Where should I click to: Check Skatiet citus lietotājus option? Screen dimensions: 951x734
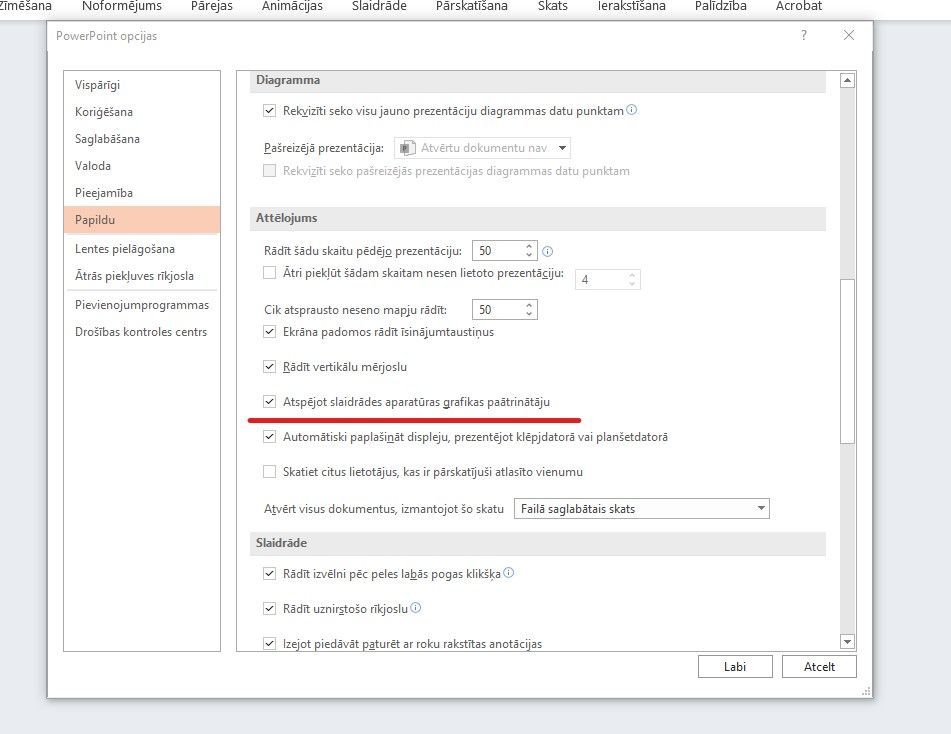tap(269, 472)
